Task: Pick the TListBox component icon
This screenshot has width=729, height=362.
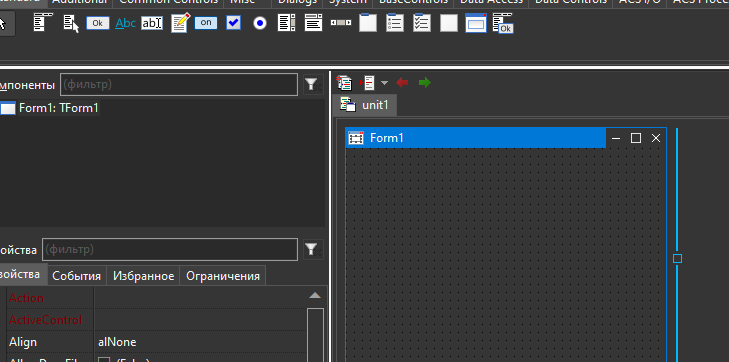Action: pos(287,23)
